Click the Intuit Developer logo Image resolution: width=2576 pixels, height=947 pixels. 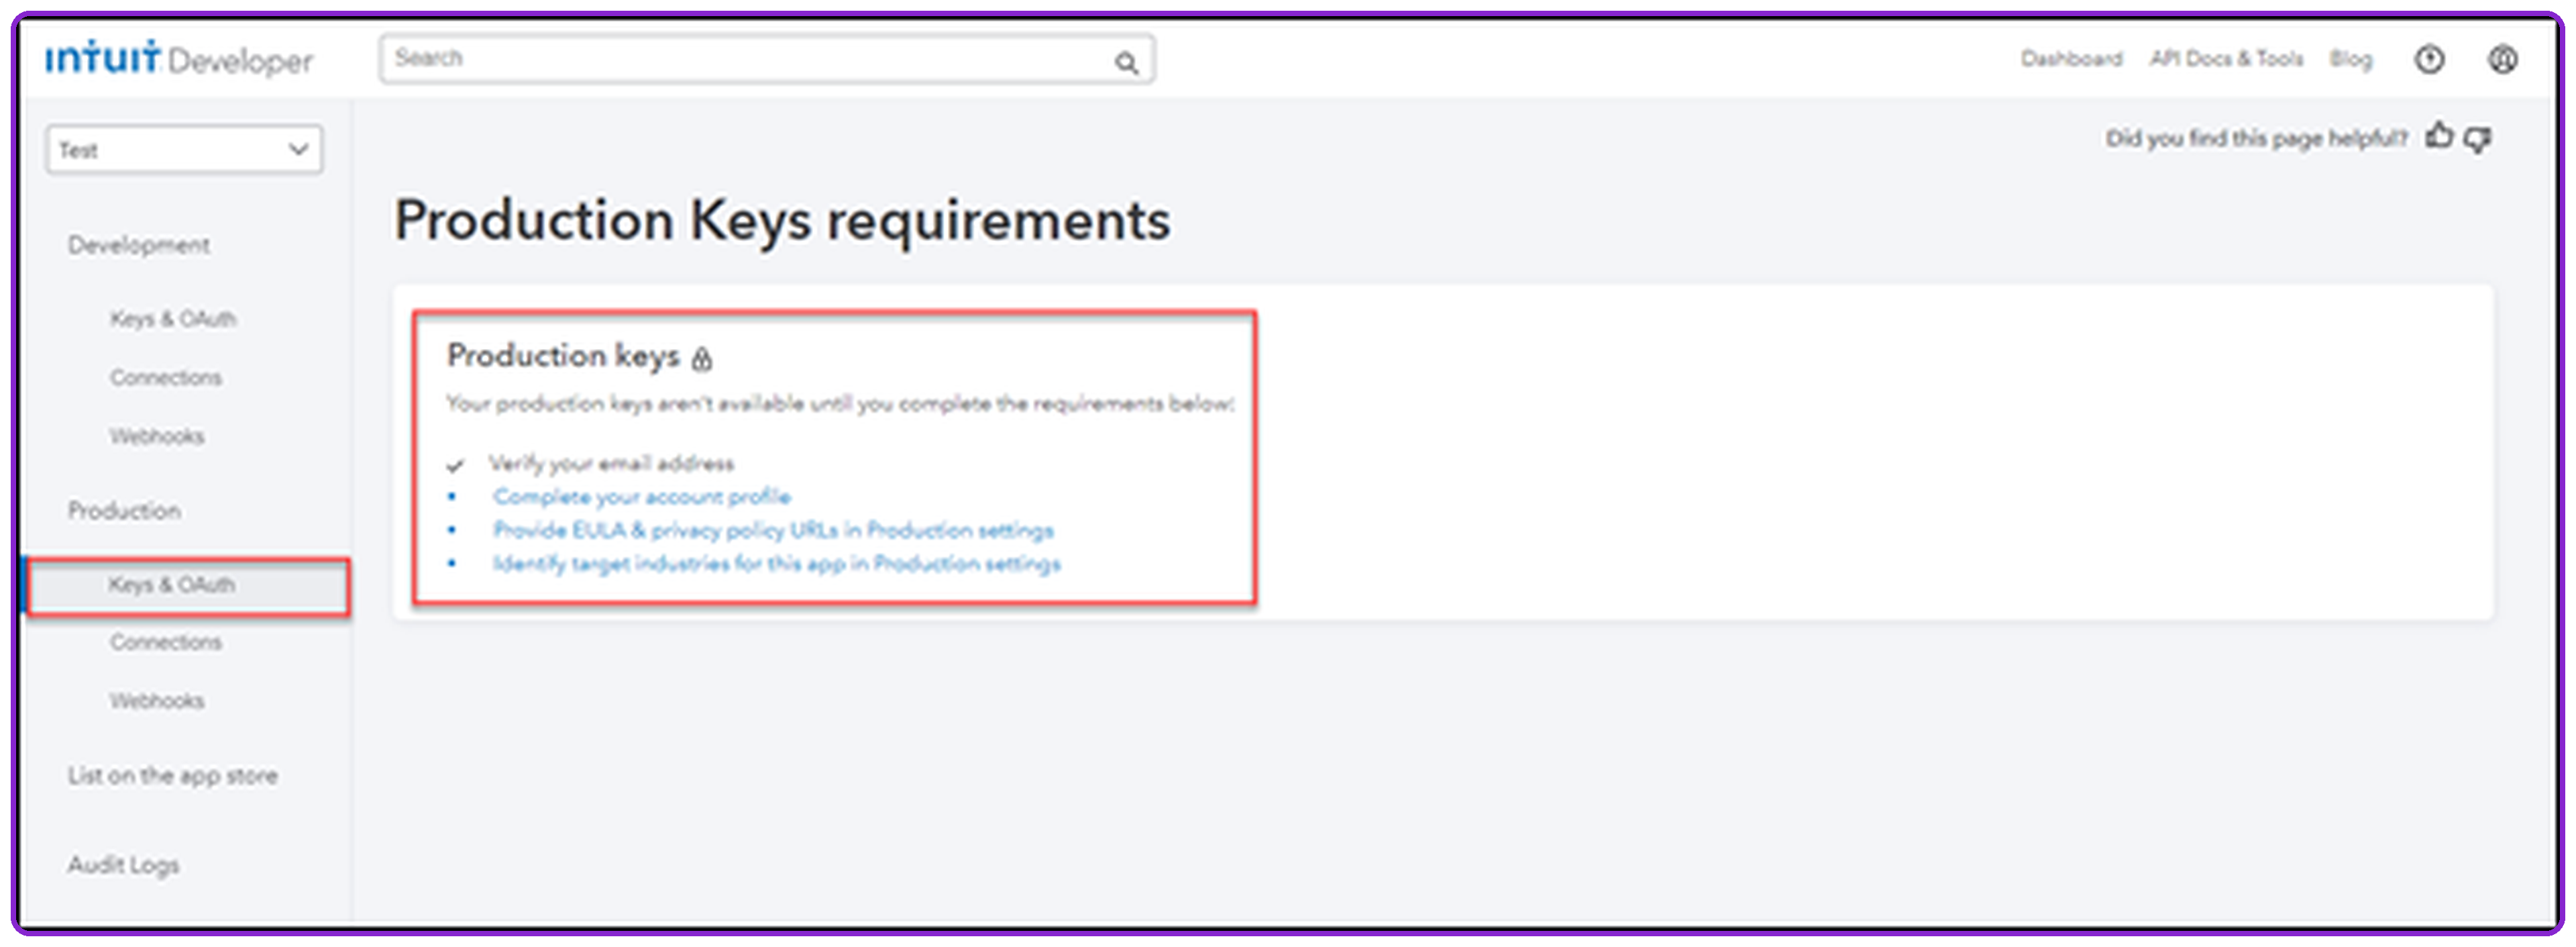point(179,59)
